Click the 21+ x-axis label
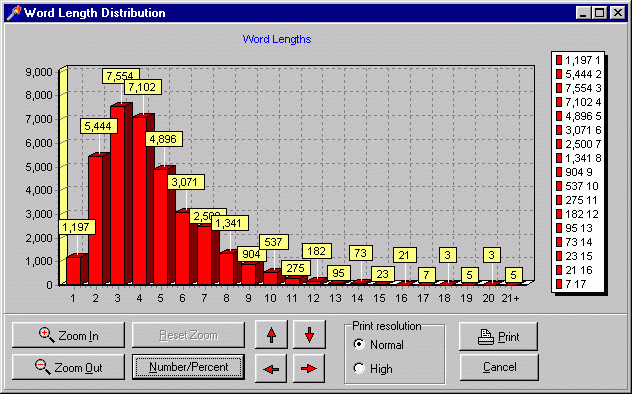The height and width of the screenshot is (394, 632). click(510, 298)
